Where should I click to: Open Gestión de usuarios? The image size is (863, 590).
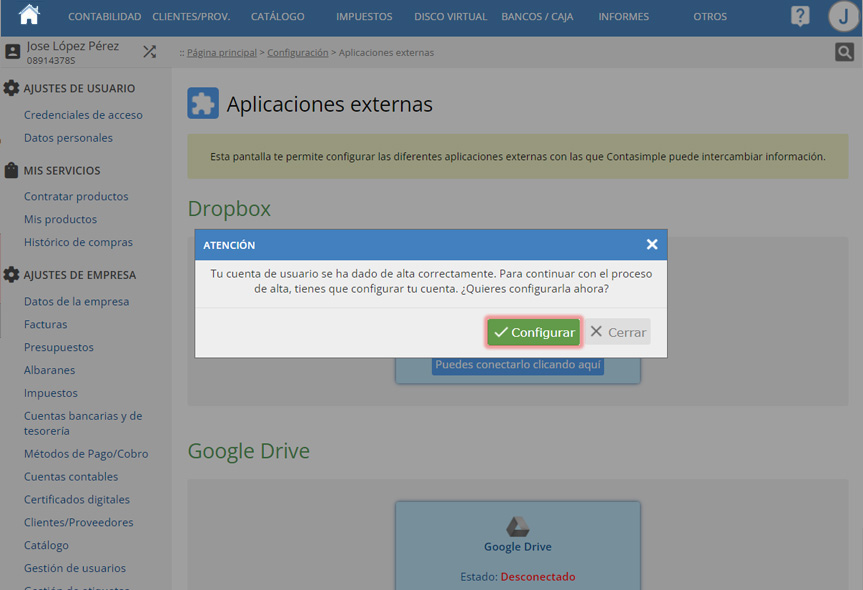coord(75,568)
